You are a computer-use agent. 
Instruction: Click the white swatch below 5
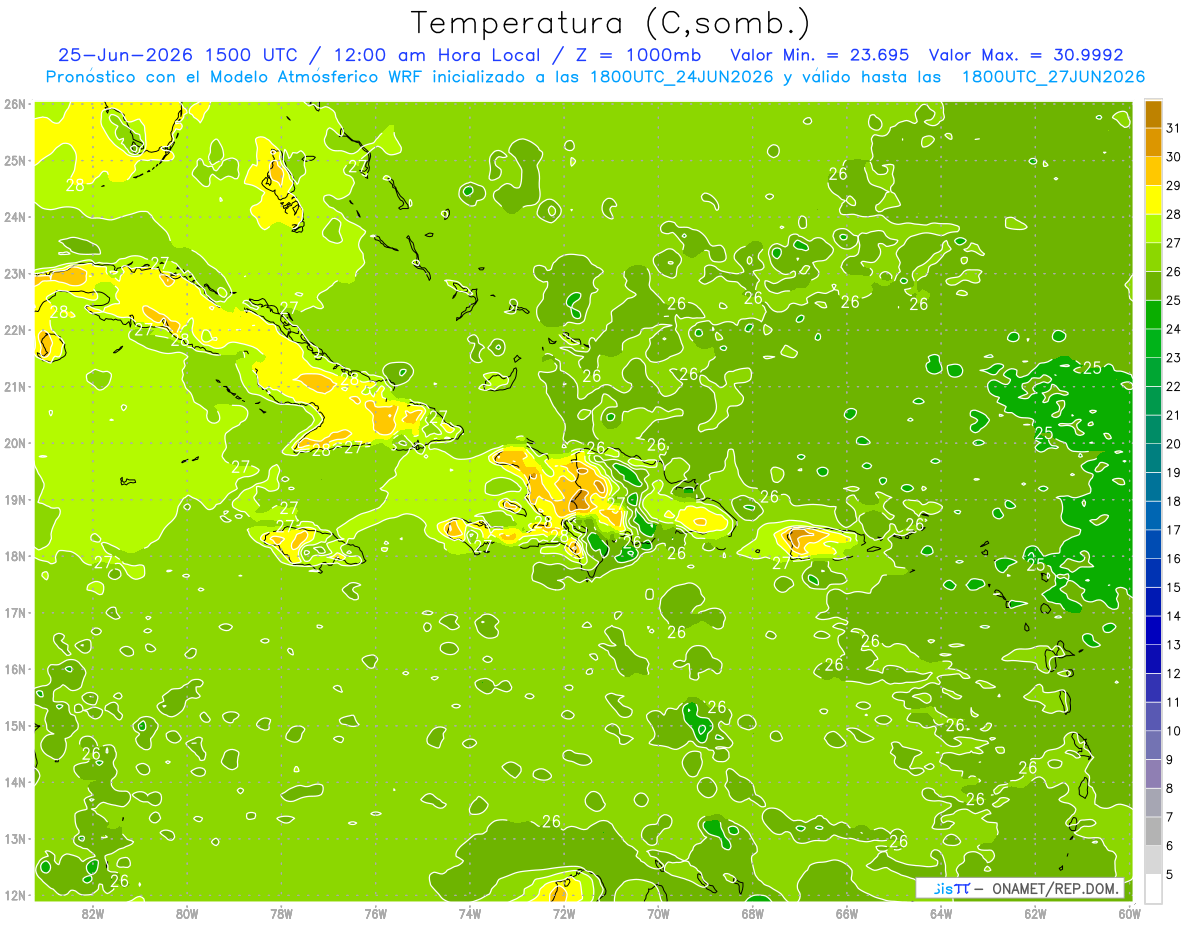1153,888
